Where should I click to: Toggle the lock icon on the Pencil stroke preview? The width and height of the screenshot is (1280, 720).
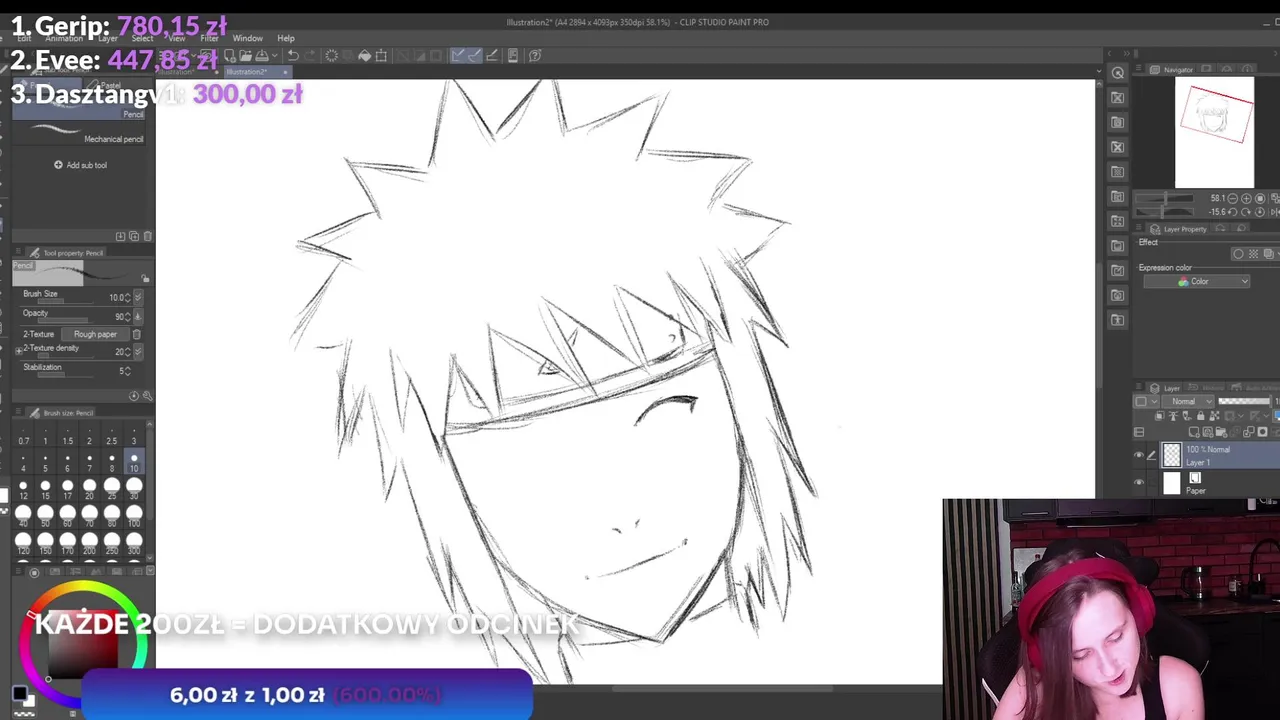(145, 279)
